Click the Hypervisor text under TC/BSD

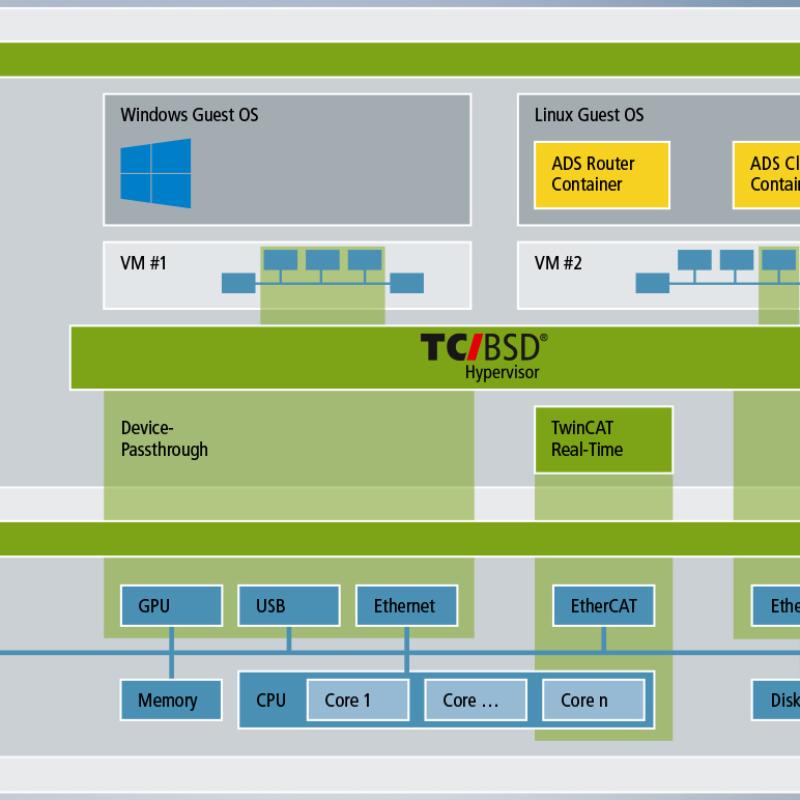[502, 372]
